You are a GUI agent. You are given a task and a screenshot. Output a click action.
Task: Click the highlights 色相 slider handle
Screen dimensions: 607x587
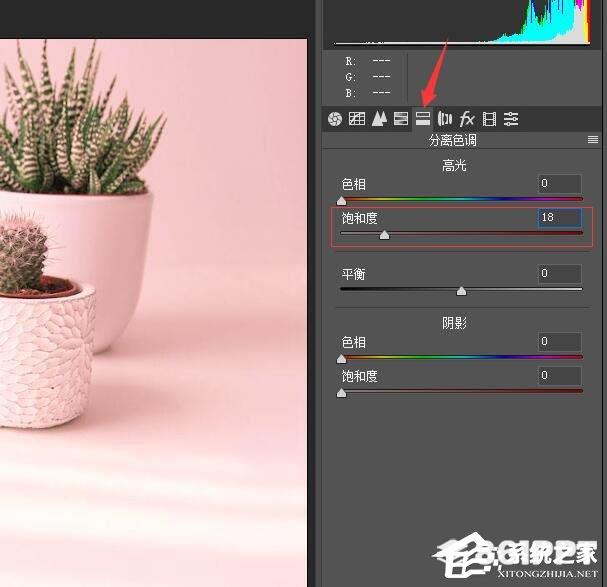coord(341,201)
